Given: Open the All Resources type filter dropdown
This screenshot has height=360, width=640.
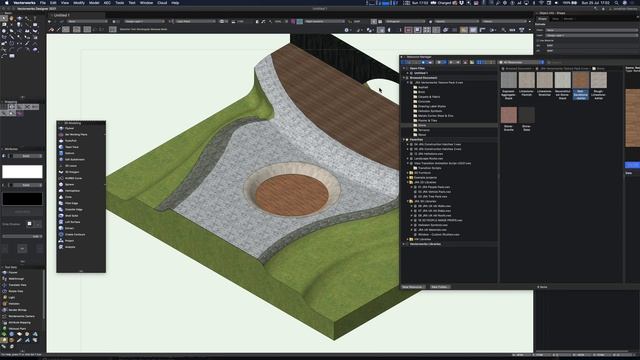Looking at the screenshot, I should 521,62.
